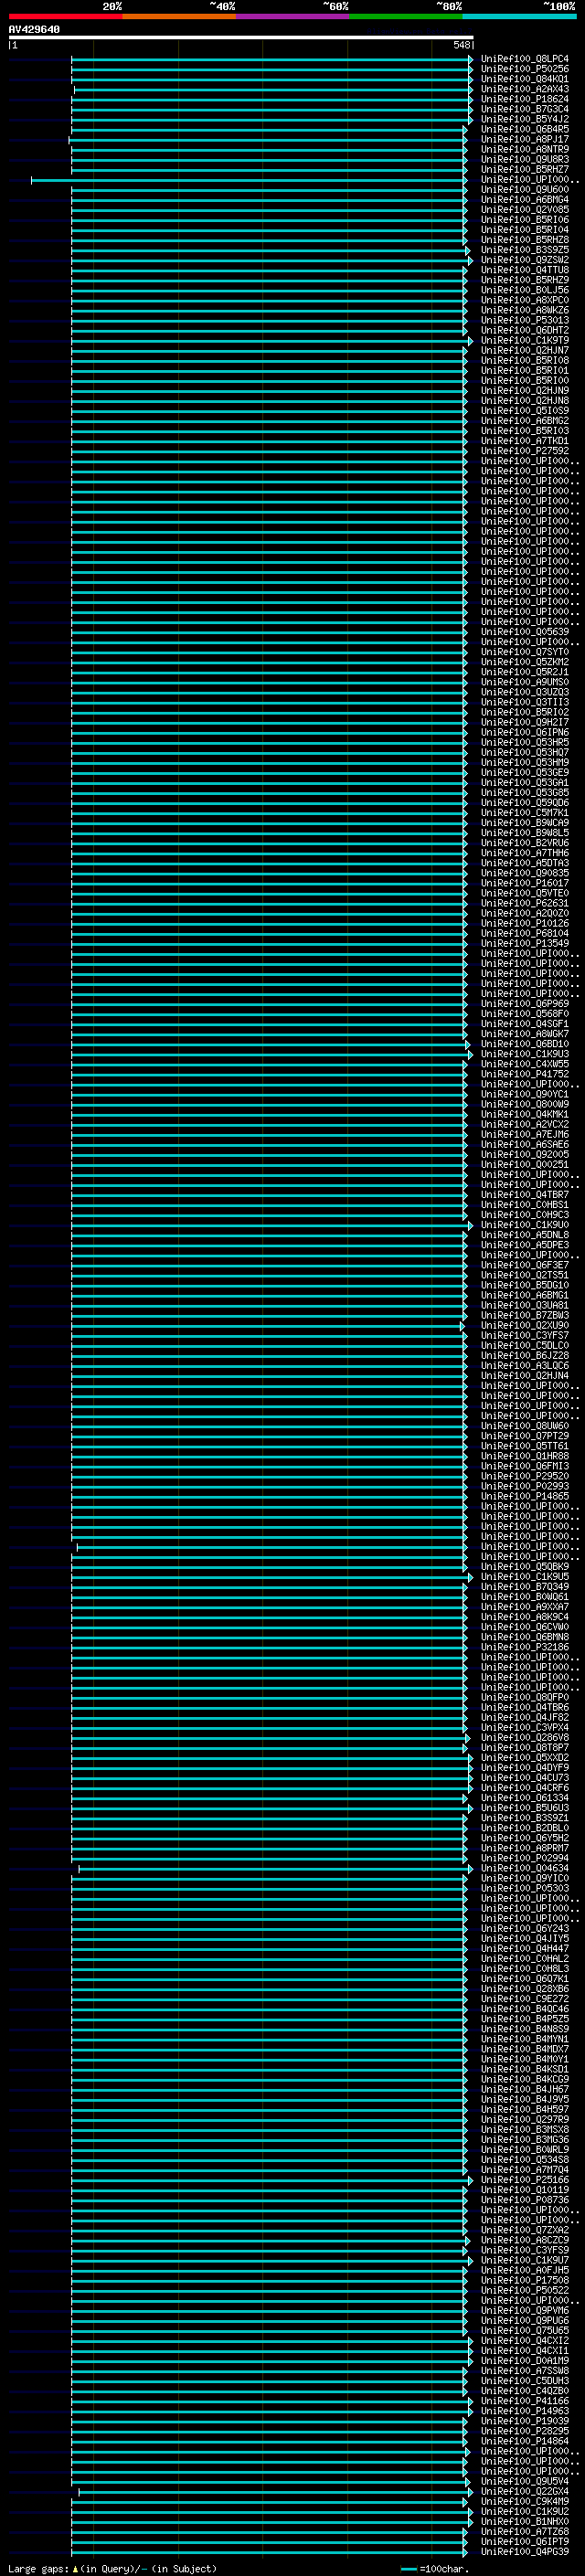Image resolution: width=585 pixels, height=2576 pixels.
Task: Select the UniRef100_P53013 label
Action: point(524,320)
